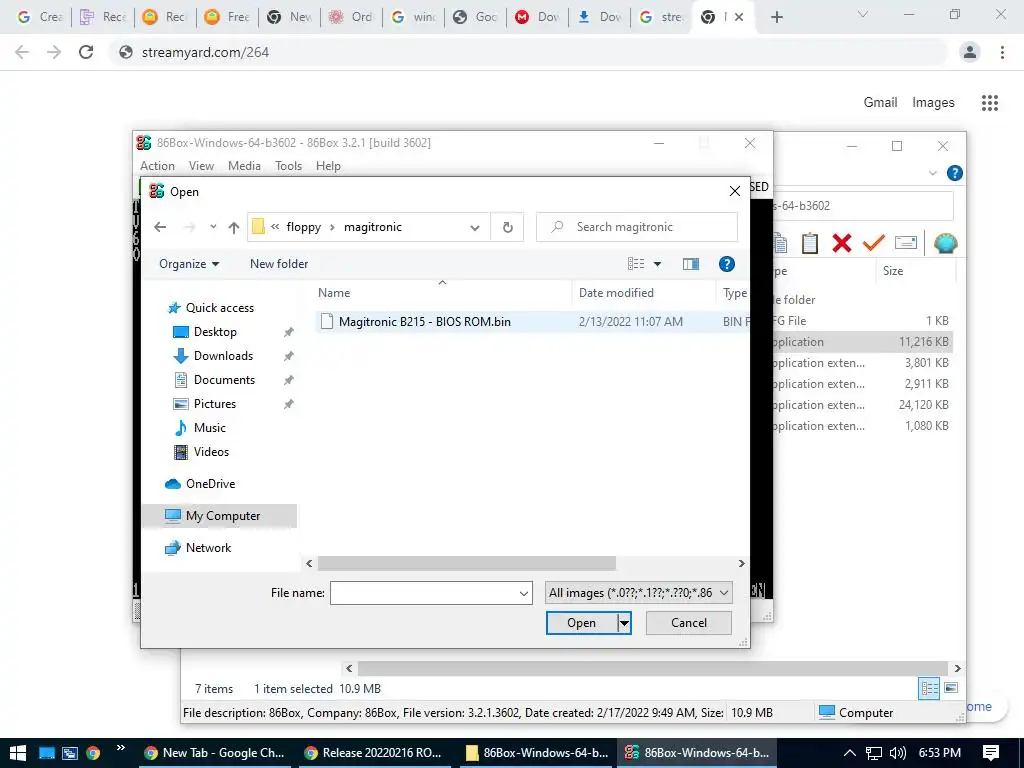1024x768 pixels.
Task: Open the view options dropdown arrow
Action: click(658, 264)
